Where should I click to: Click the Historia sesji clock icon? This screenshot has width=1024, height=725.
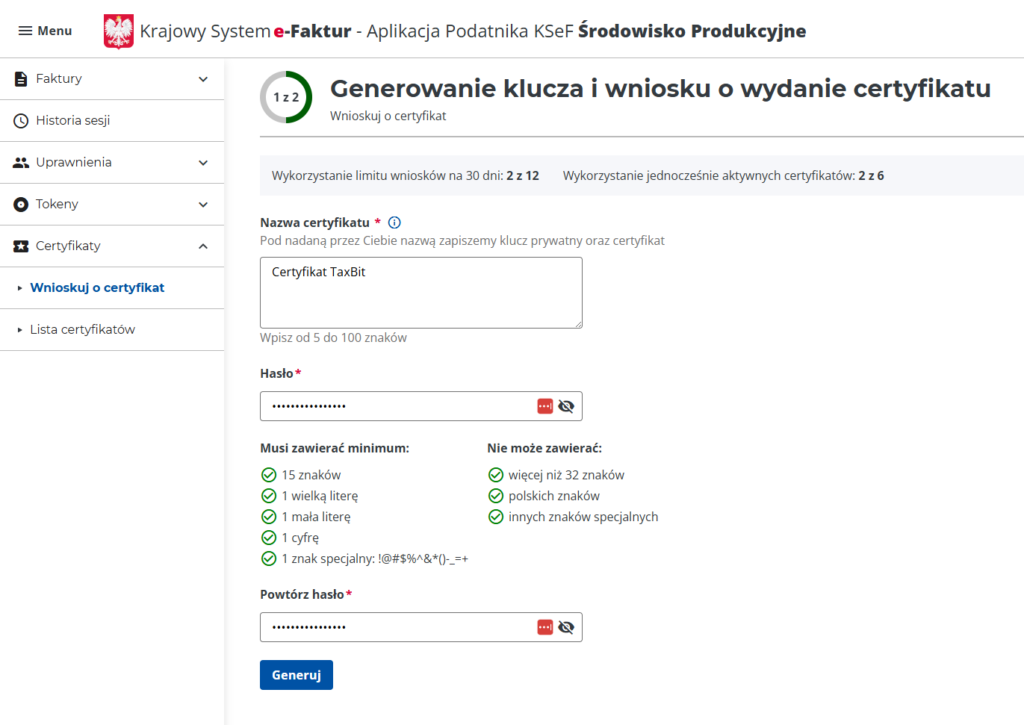[21, 121]
